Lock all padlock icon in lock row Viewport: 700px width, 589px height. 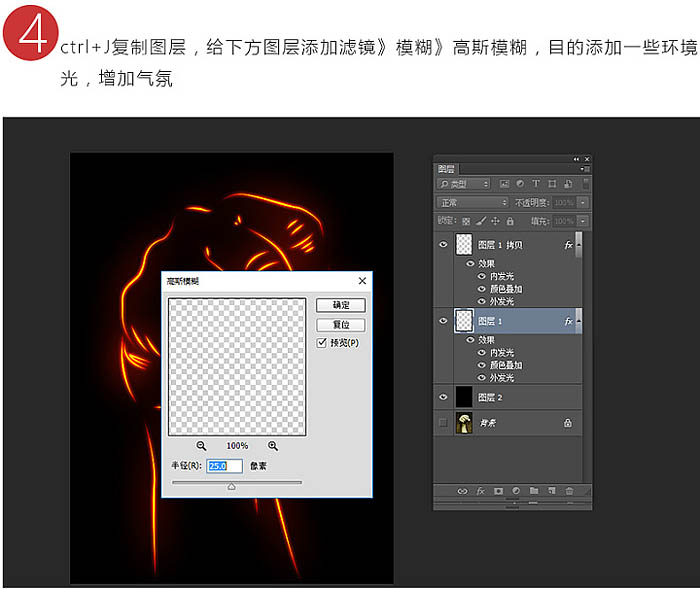pos(510,221)
